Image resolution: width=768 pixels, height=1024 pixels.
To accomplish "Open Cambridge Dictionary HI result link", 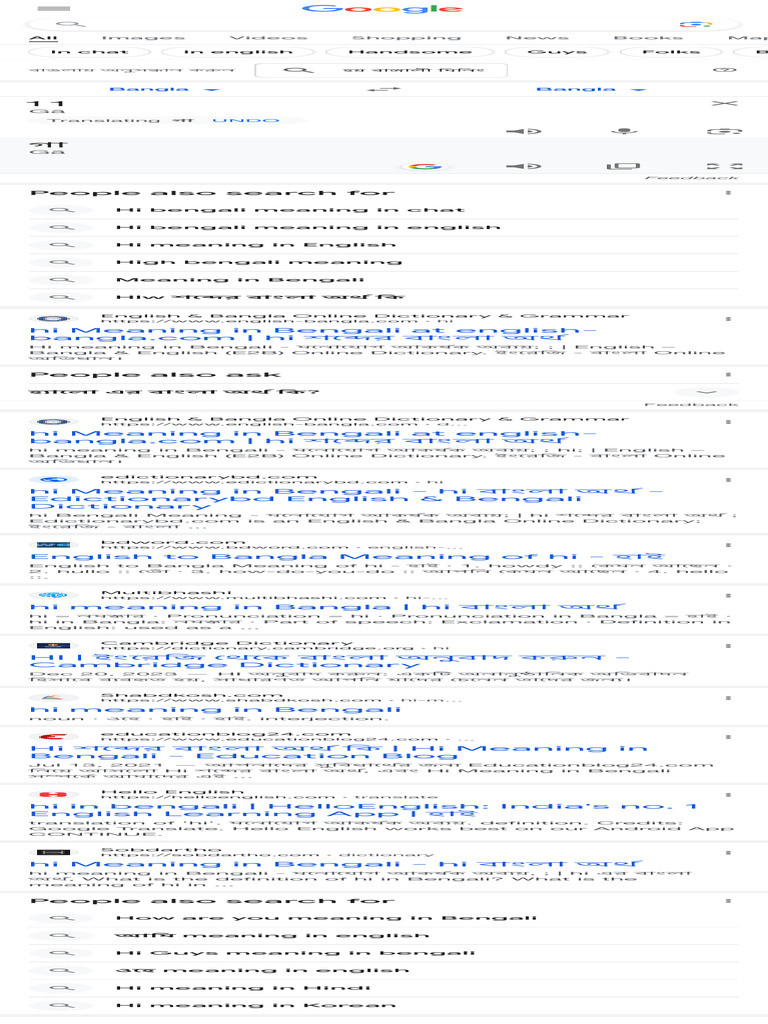I will coord(329,661).
